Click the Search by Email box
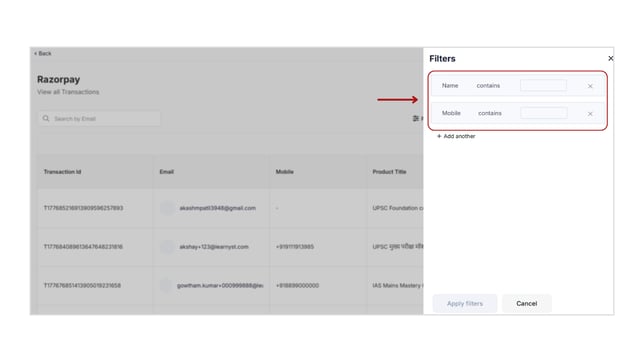Image resolution: width=644 pixels, height=362 pixels. pos(99,118)
